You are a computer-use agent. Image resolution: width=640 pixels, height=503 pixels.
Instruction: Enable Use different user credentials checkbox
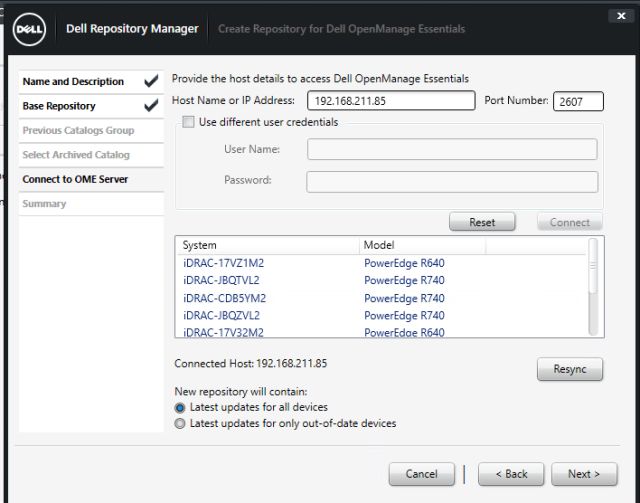tap(188, 122)
